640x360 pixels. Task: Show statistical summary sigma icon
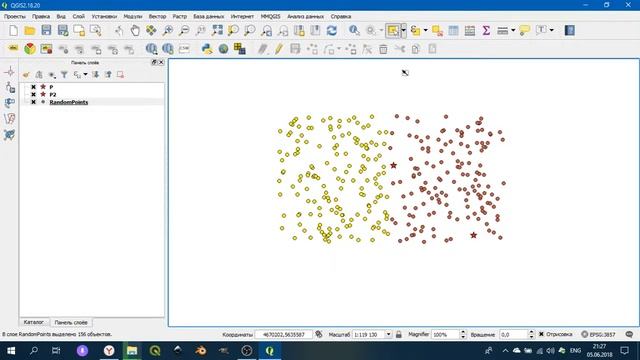click(486, 31)
